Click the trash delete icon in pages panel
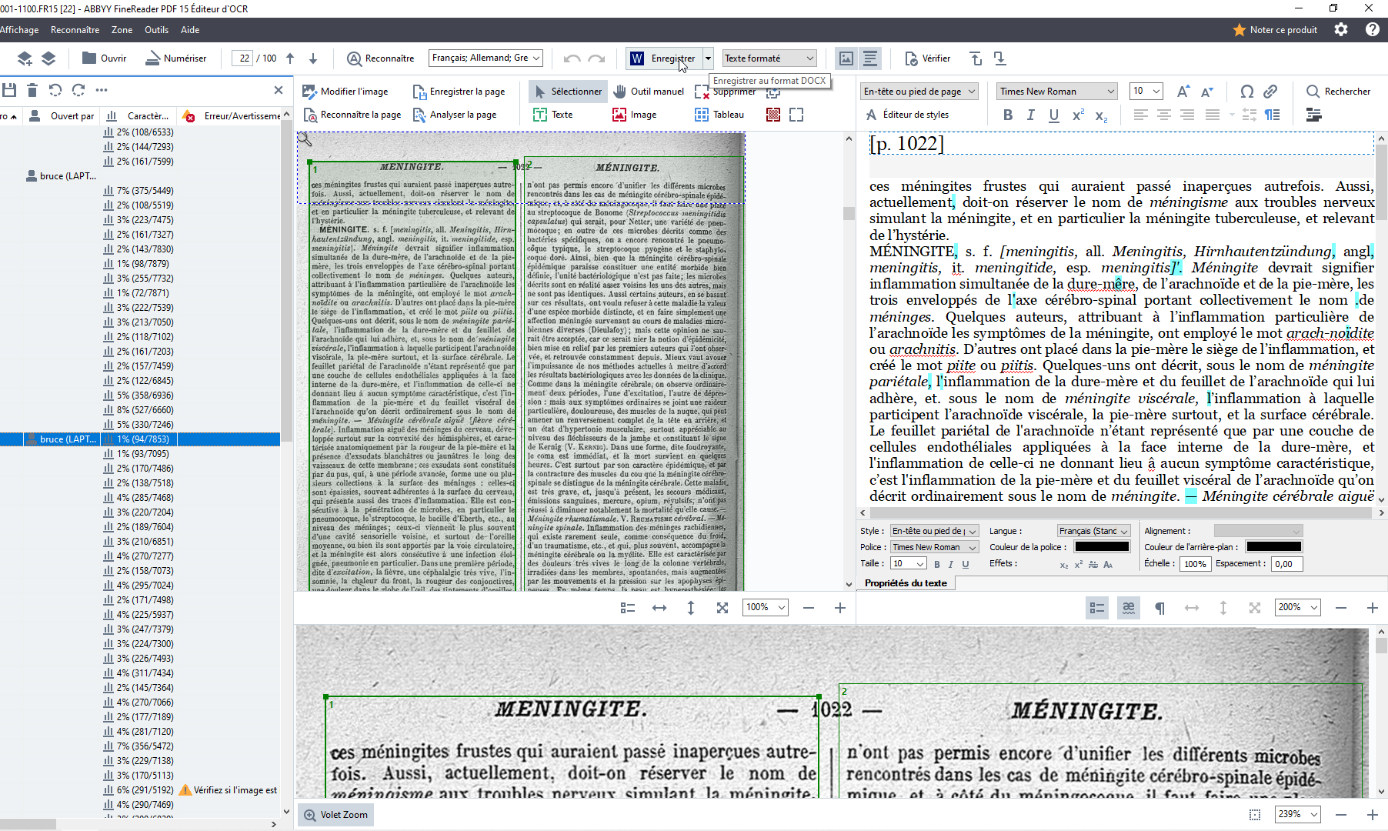Image resolution: width=1388 pixels, height=831 pixels. coord(32,90)
